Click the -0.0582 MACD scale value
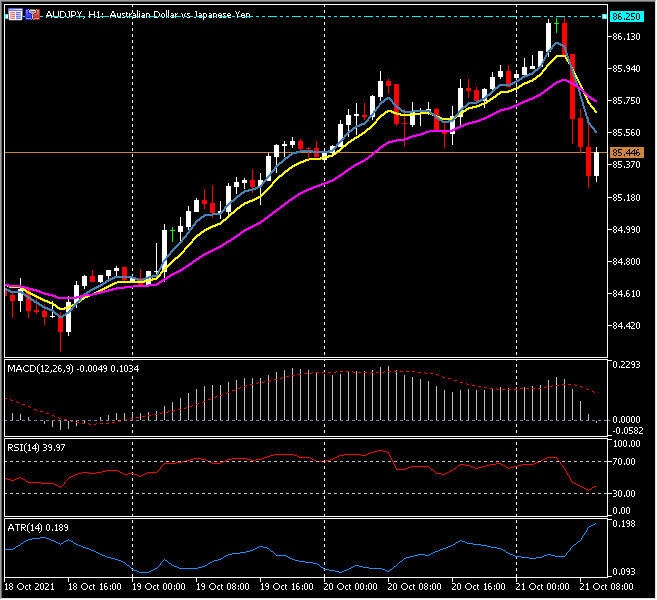The height and width of the screenshot is (600, 657). coord(628,431)
